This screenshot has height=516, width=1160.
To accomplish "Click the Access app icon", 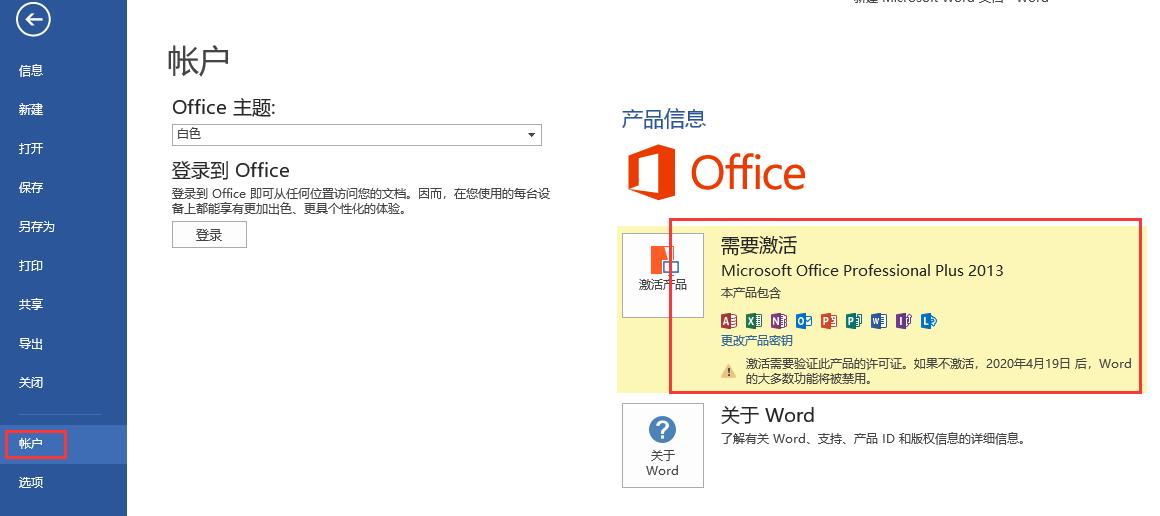I will [729, 321].
